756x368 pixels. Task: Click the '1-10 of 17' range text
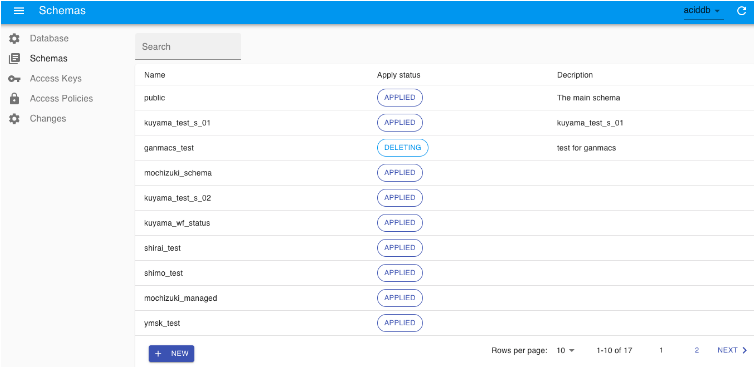tap(614, 350)
